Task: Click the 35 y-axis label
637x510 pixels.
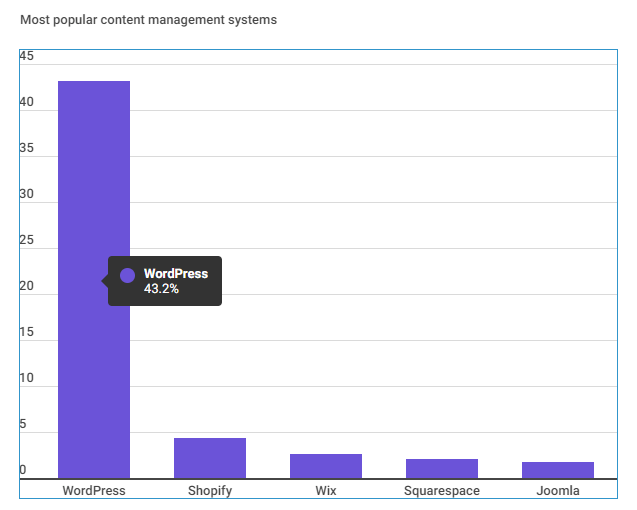Action: [27, 148]
